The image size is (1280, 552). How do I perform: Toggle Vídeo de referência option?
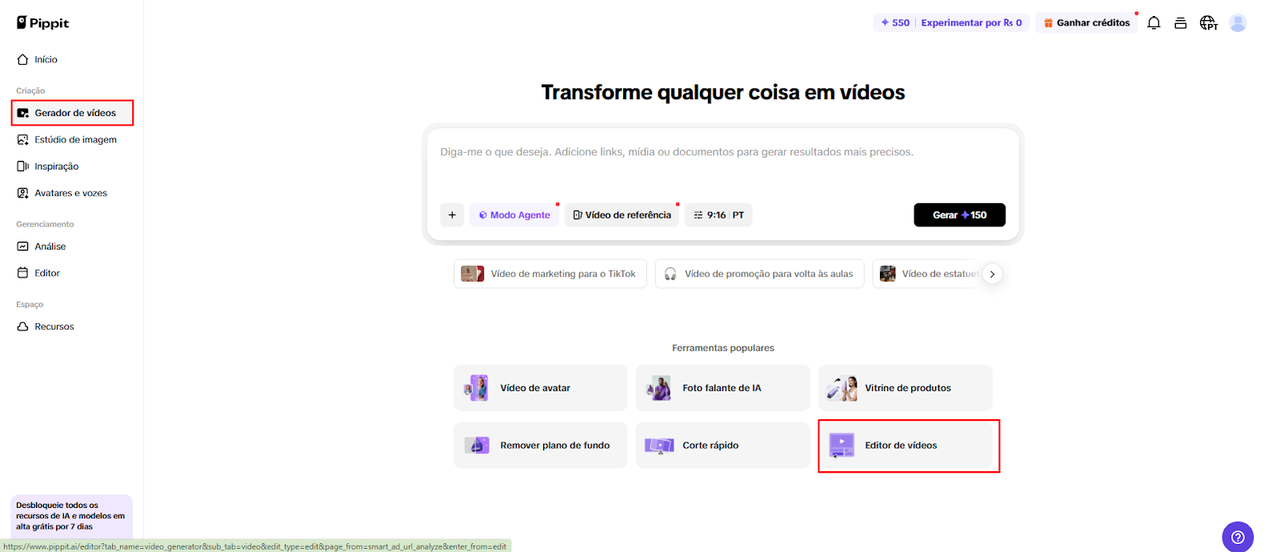[621, 215]
